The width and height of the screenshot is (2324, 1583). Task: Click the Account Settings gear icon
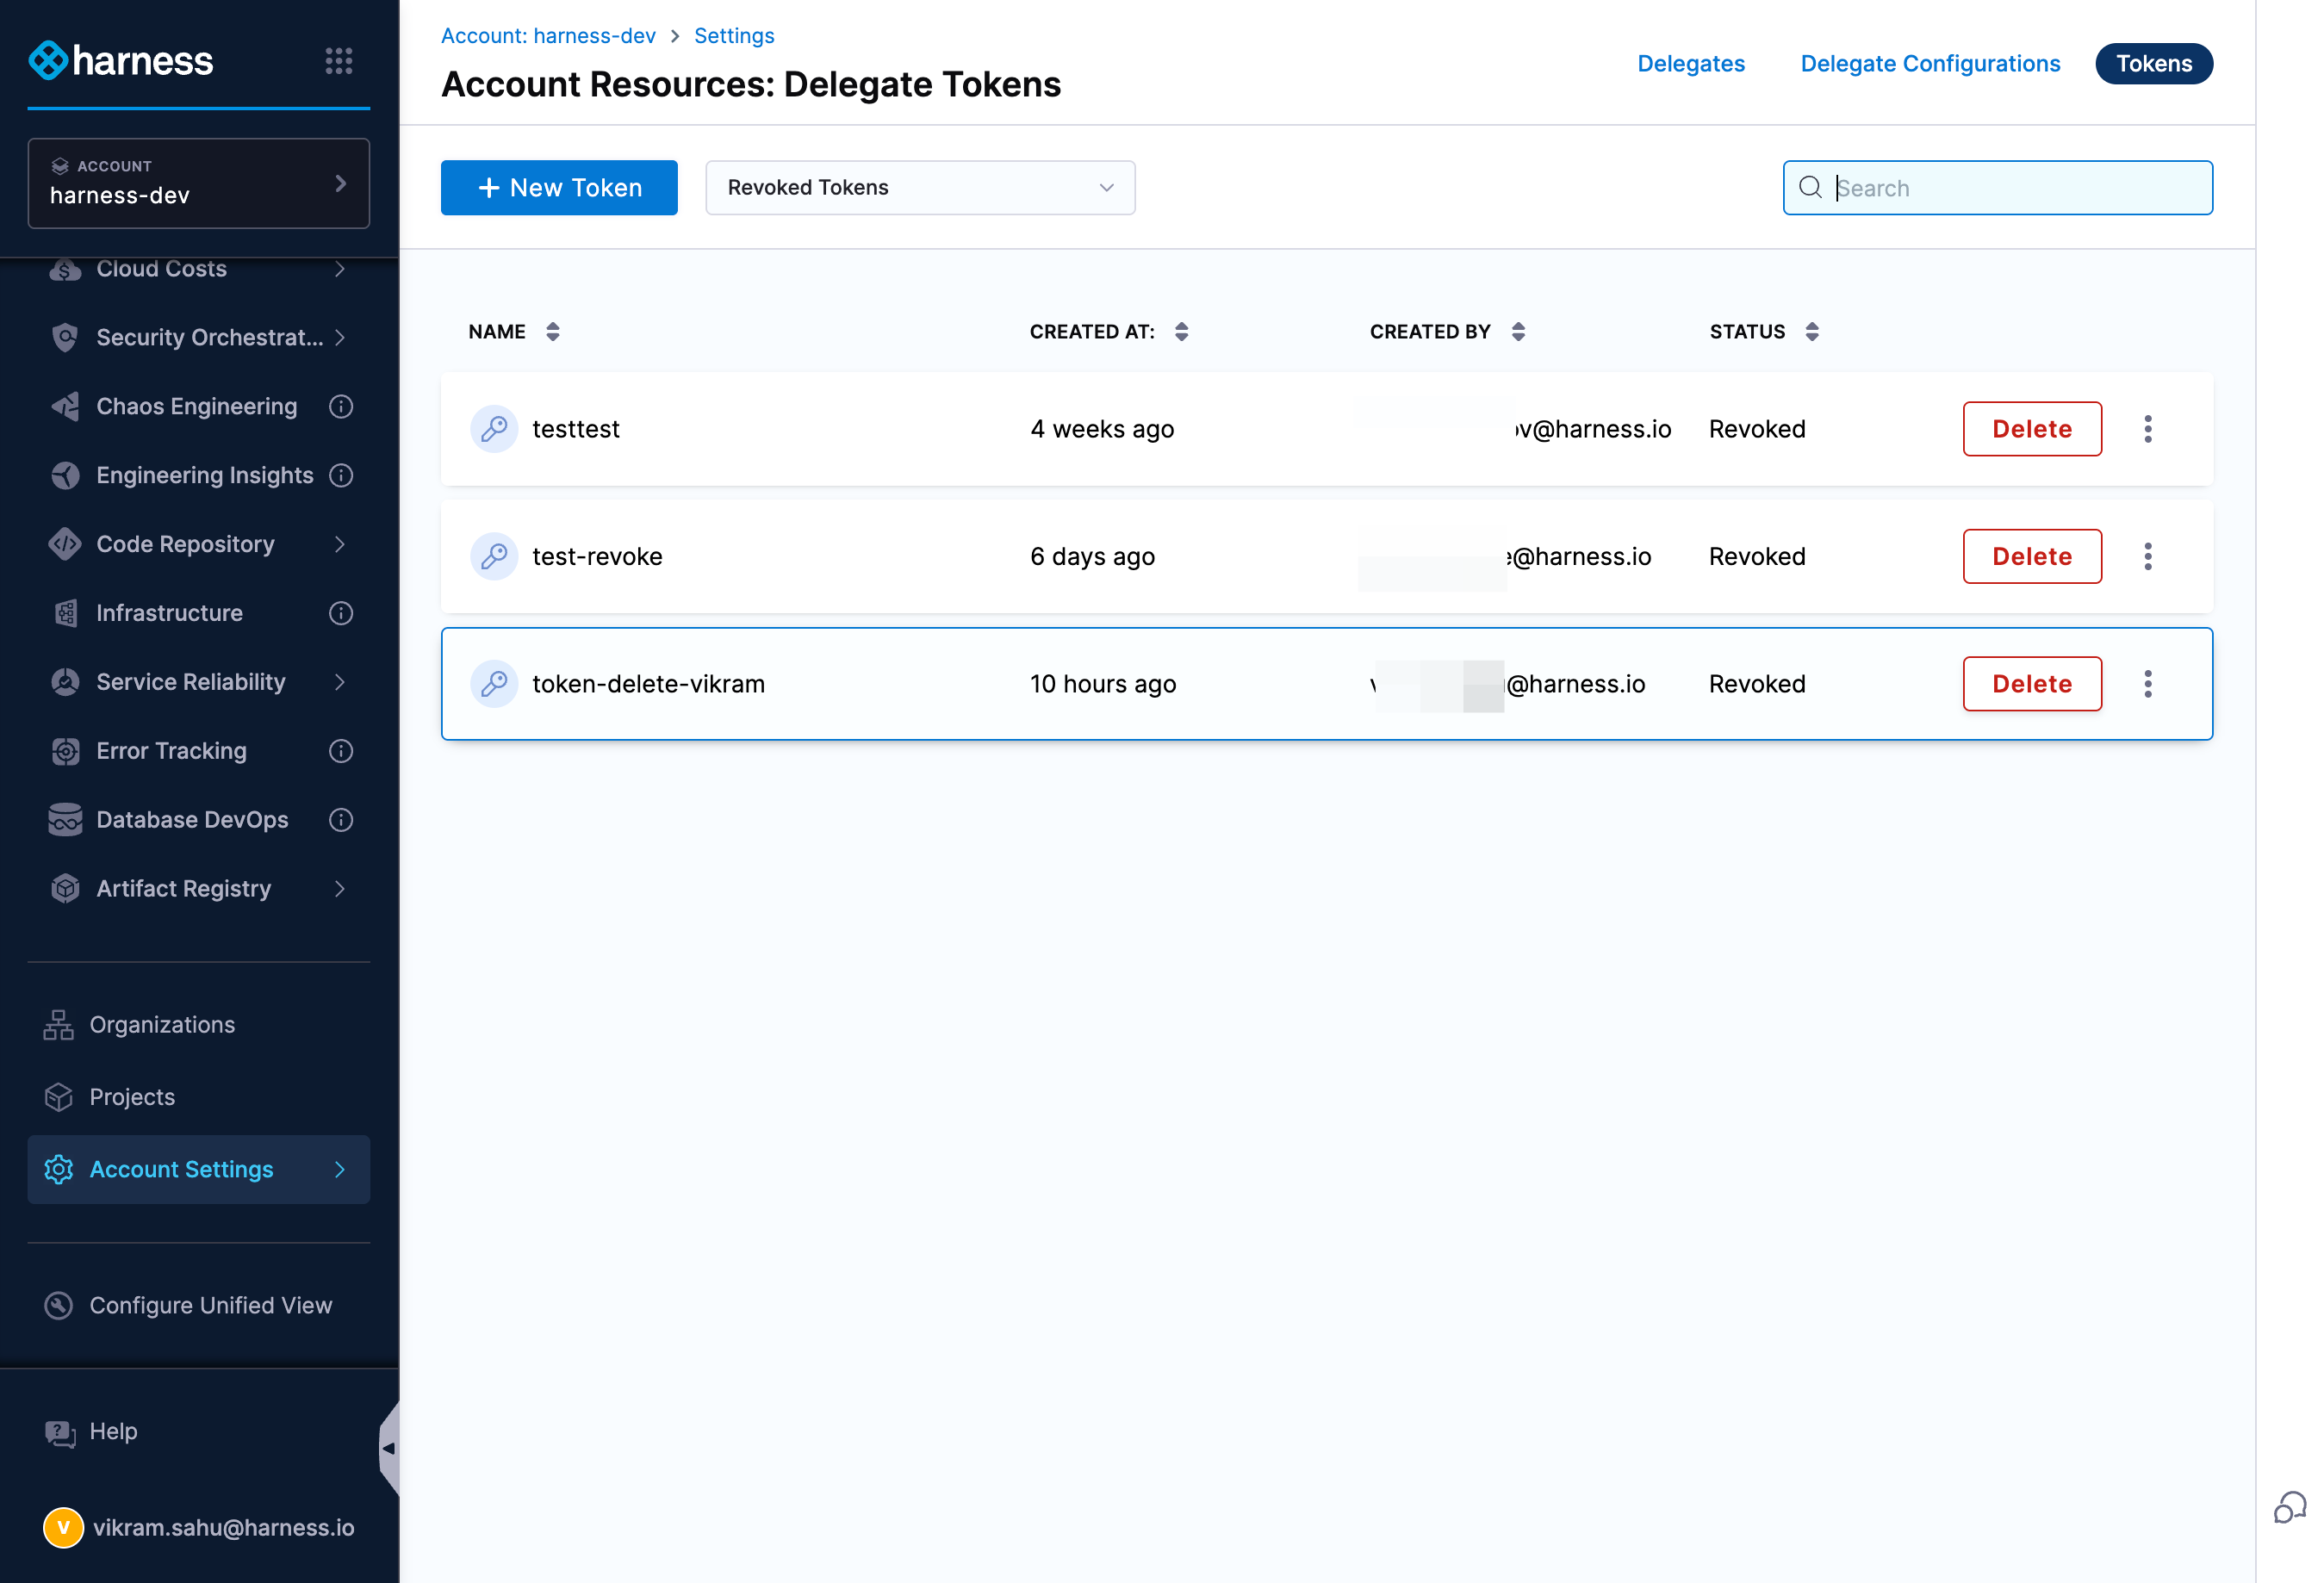[x=58, y=1170]
